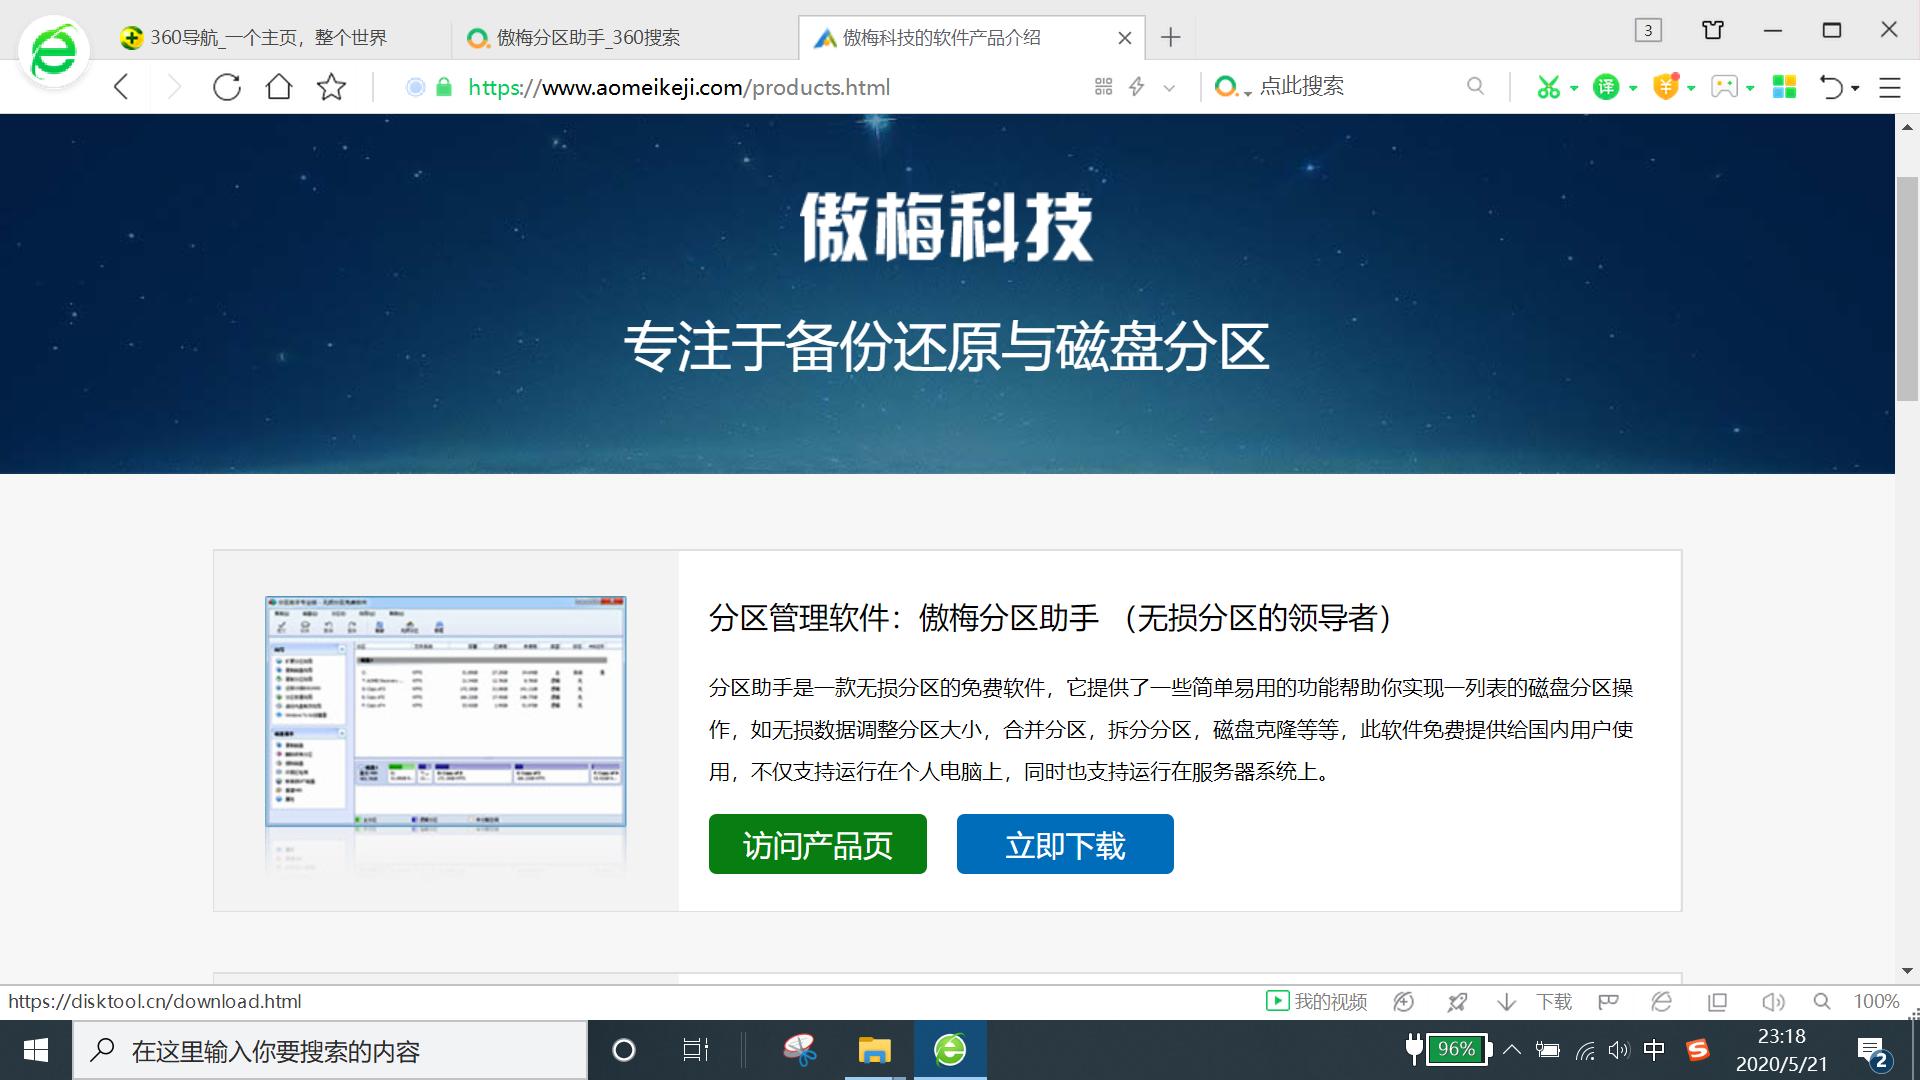
Task: Expand the translate tool dropdown arrow
Action: pos(1632,88)
